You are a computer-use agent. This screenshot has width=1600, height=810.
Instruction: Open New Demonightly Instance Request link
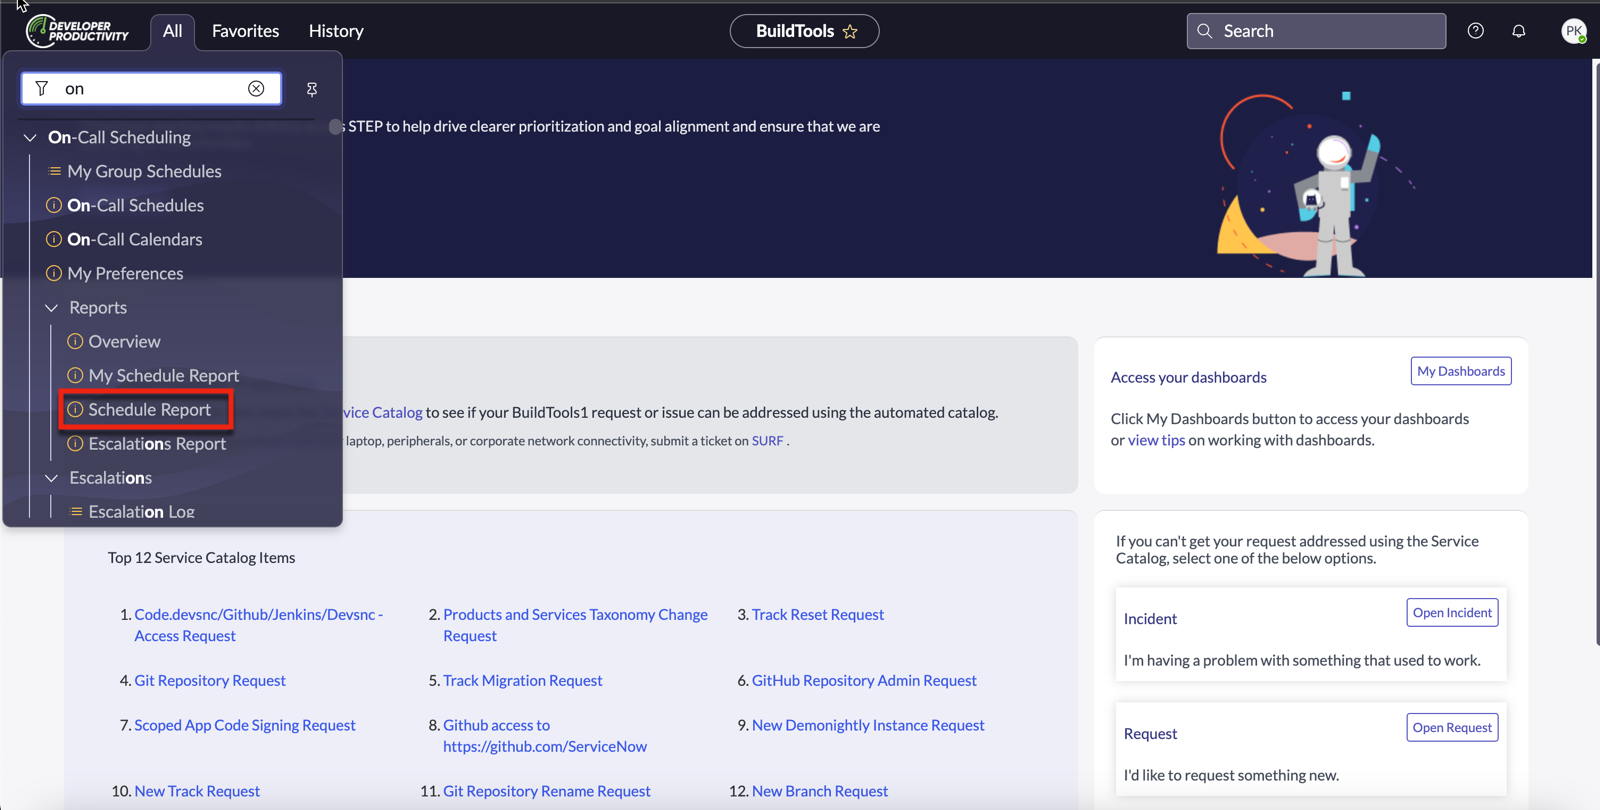point(868,725)
